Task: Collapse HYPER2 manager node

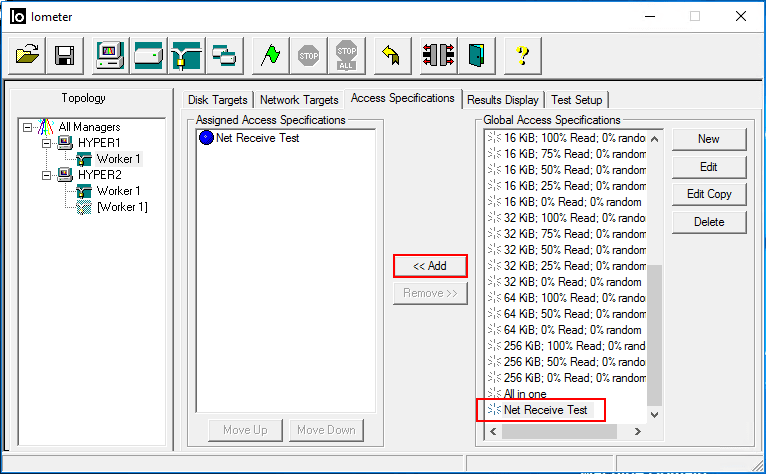Action: (x=46, y=175)
